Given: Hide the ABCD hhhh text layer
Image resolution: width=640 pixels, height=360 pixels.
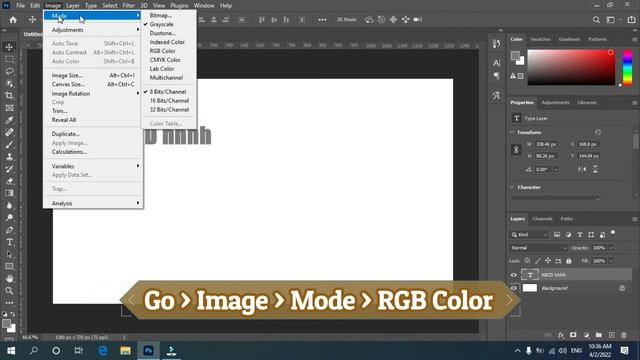Looking at the screenshot, I should pyautogui.click(x=513, y=275).
